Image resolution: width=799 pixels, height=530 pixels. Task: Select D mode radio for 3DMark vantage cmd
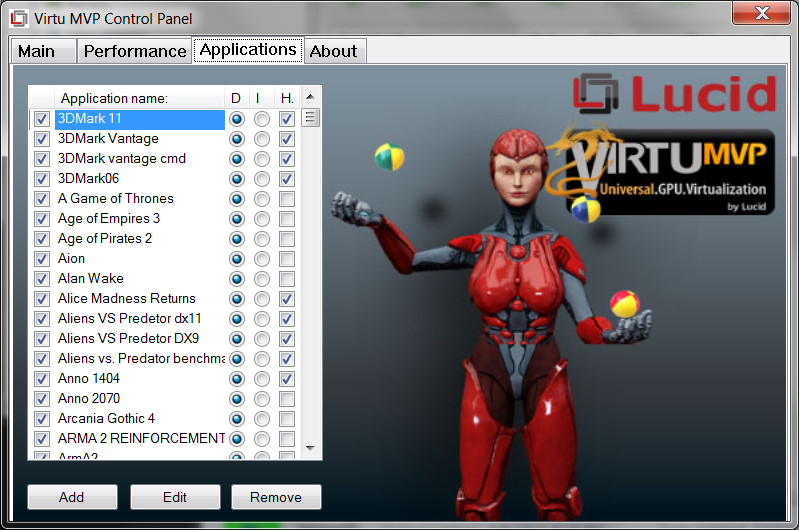tap(237, 159)
